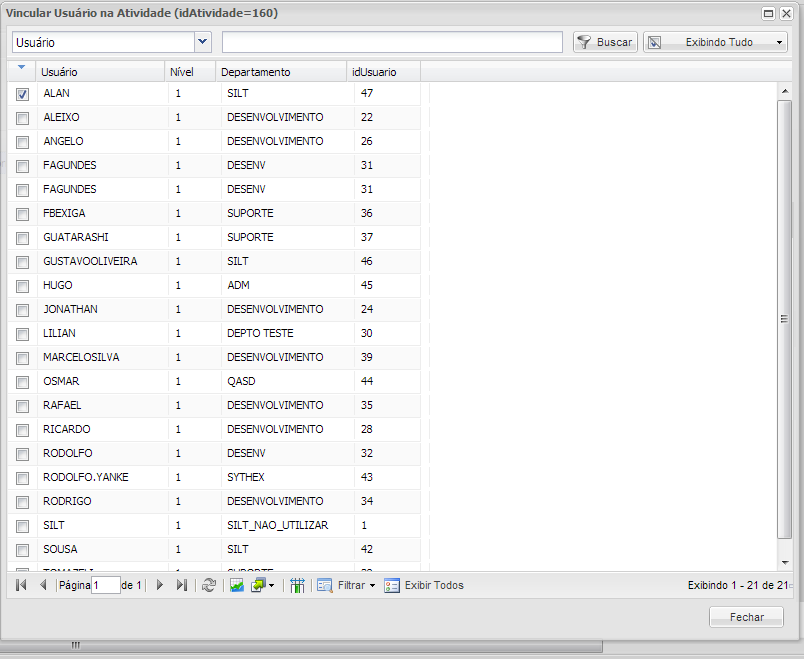Check the HUGO row checkbox

click(x=22, y=286)
